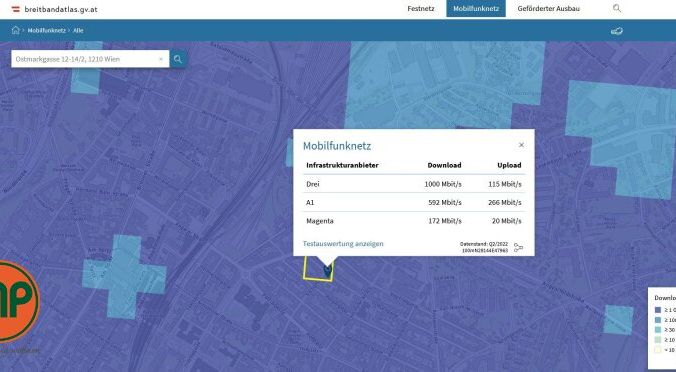The height and width of the screenshot is (372, 676).
Task: Click the map location pin marker
Action: click(327, 271)
